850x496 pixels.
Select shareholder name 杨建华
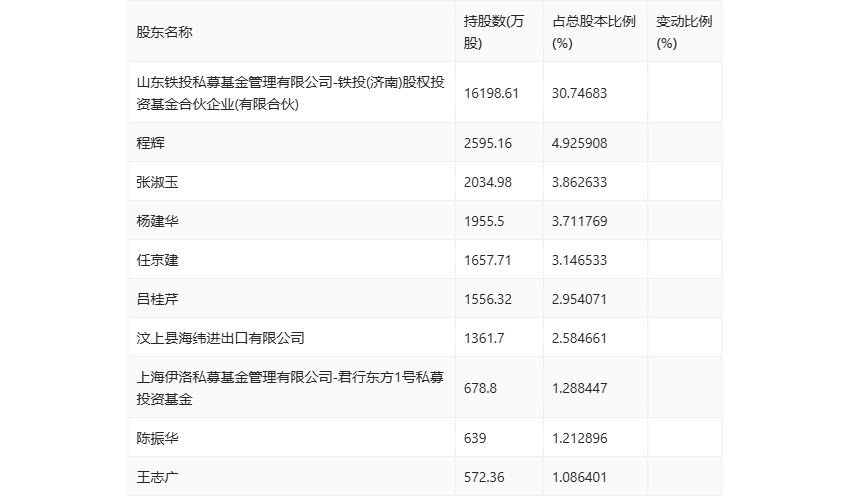[157, 221]
